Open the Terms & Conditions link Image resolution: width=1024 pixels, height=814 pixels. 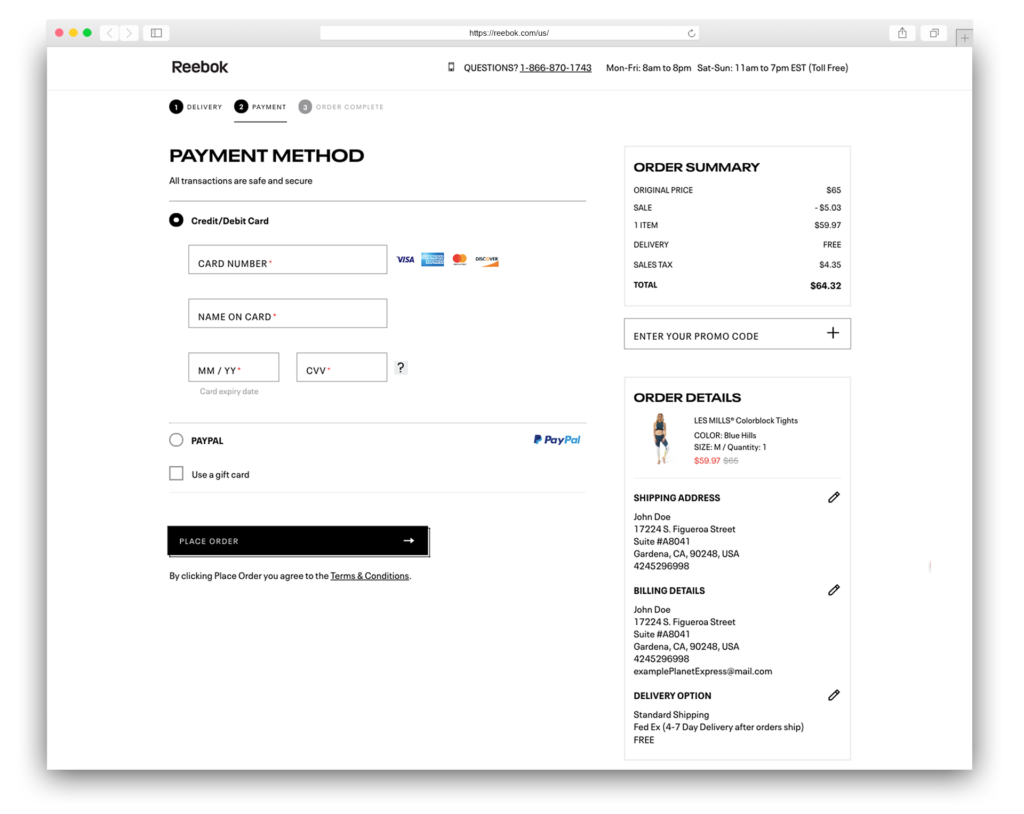coord(370,576)
